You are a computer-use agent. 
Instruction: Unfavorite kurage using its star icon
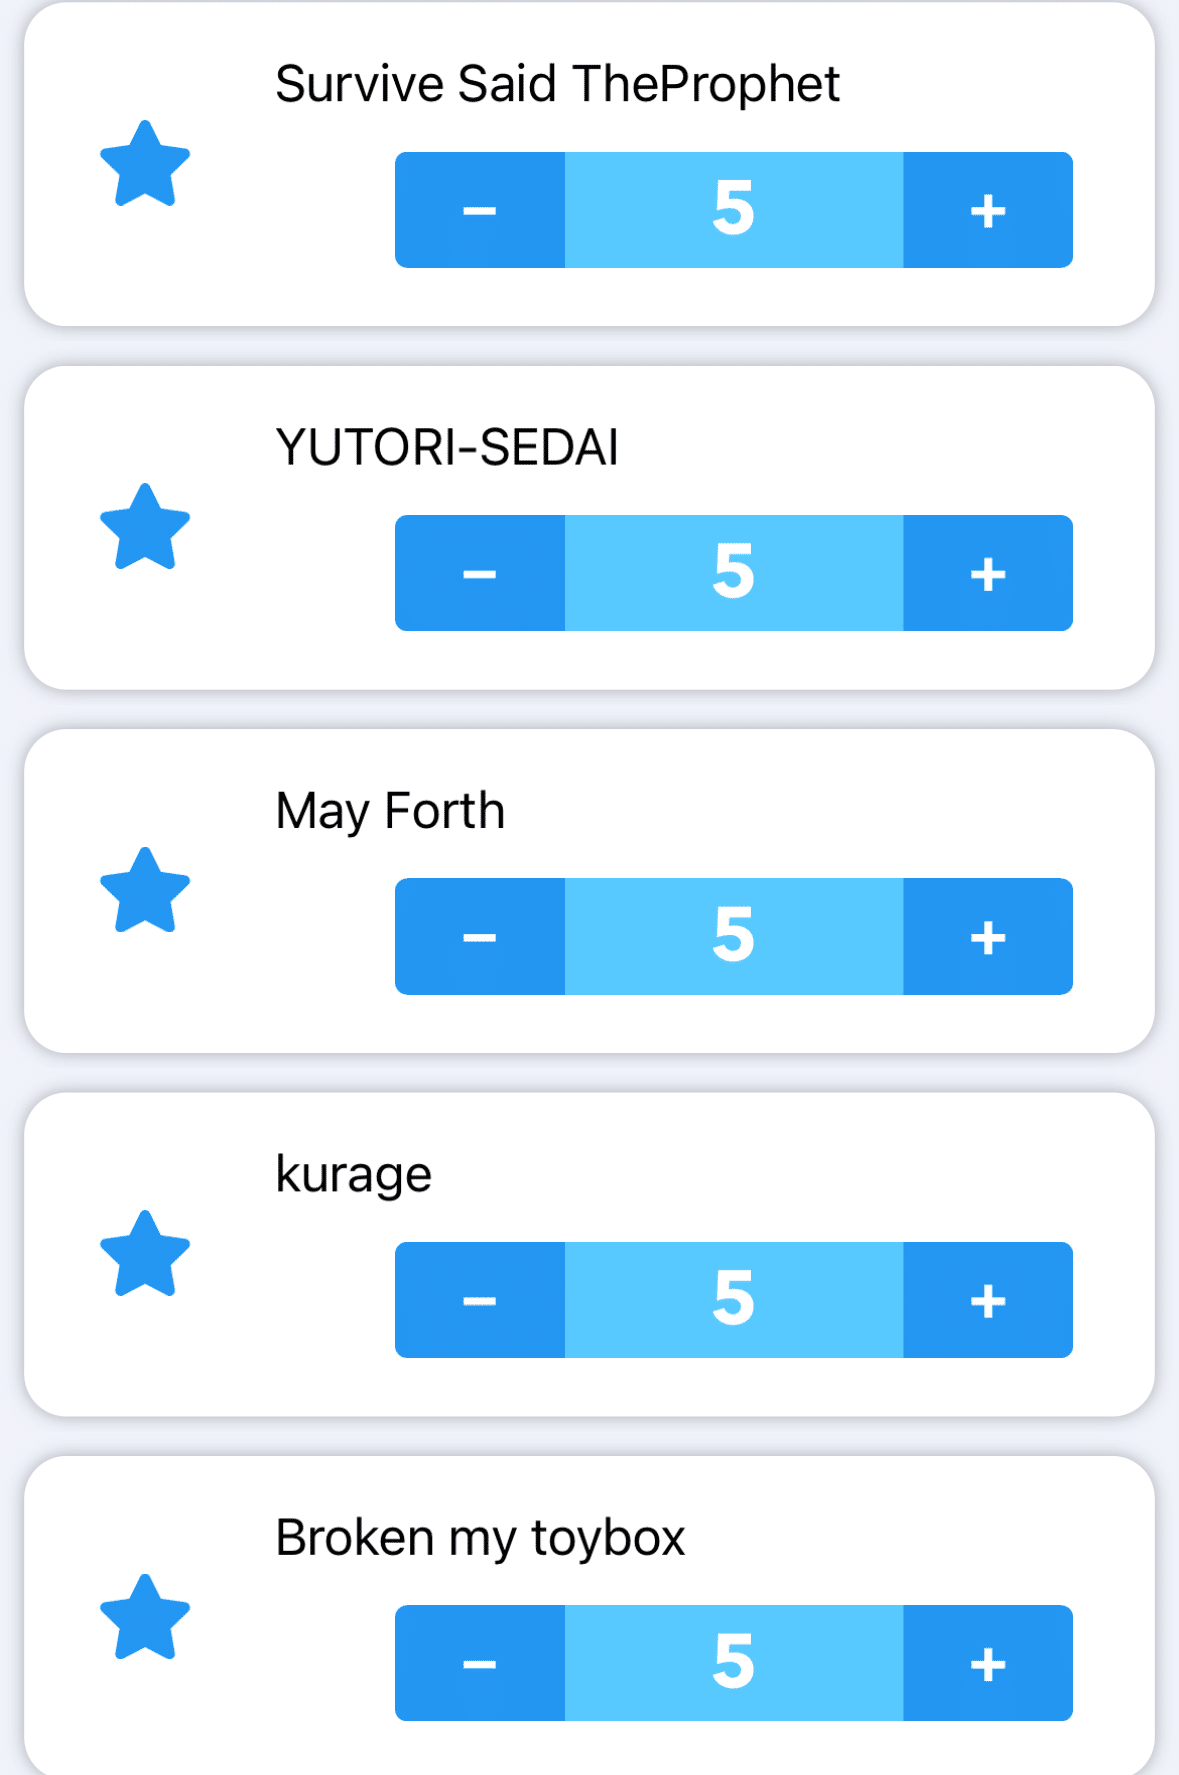click(x=145, y=1255)
